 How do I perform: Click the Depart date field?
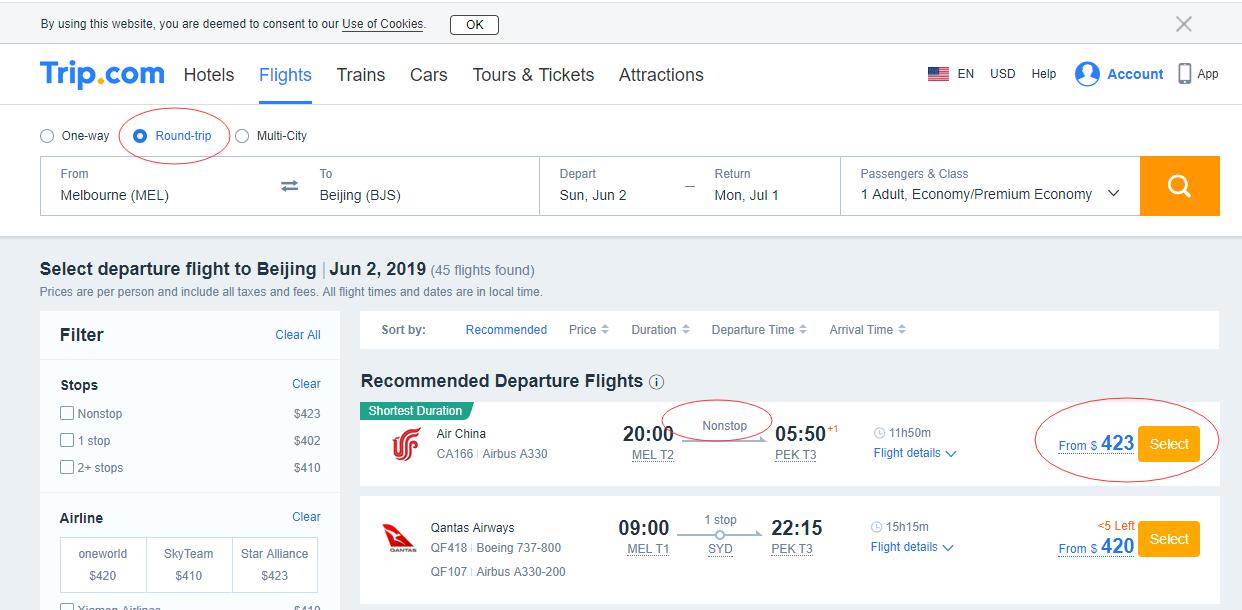(x=614, y=186)
